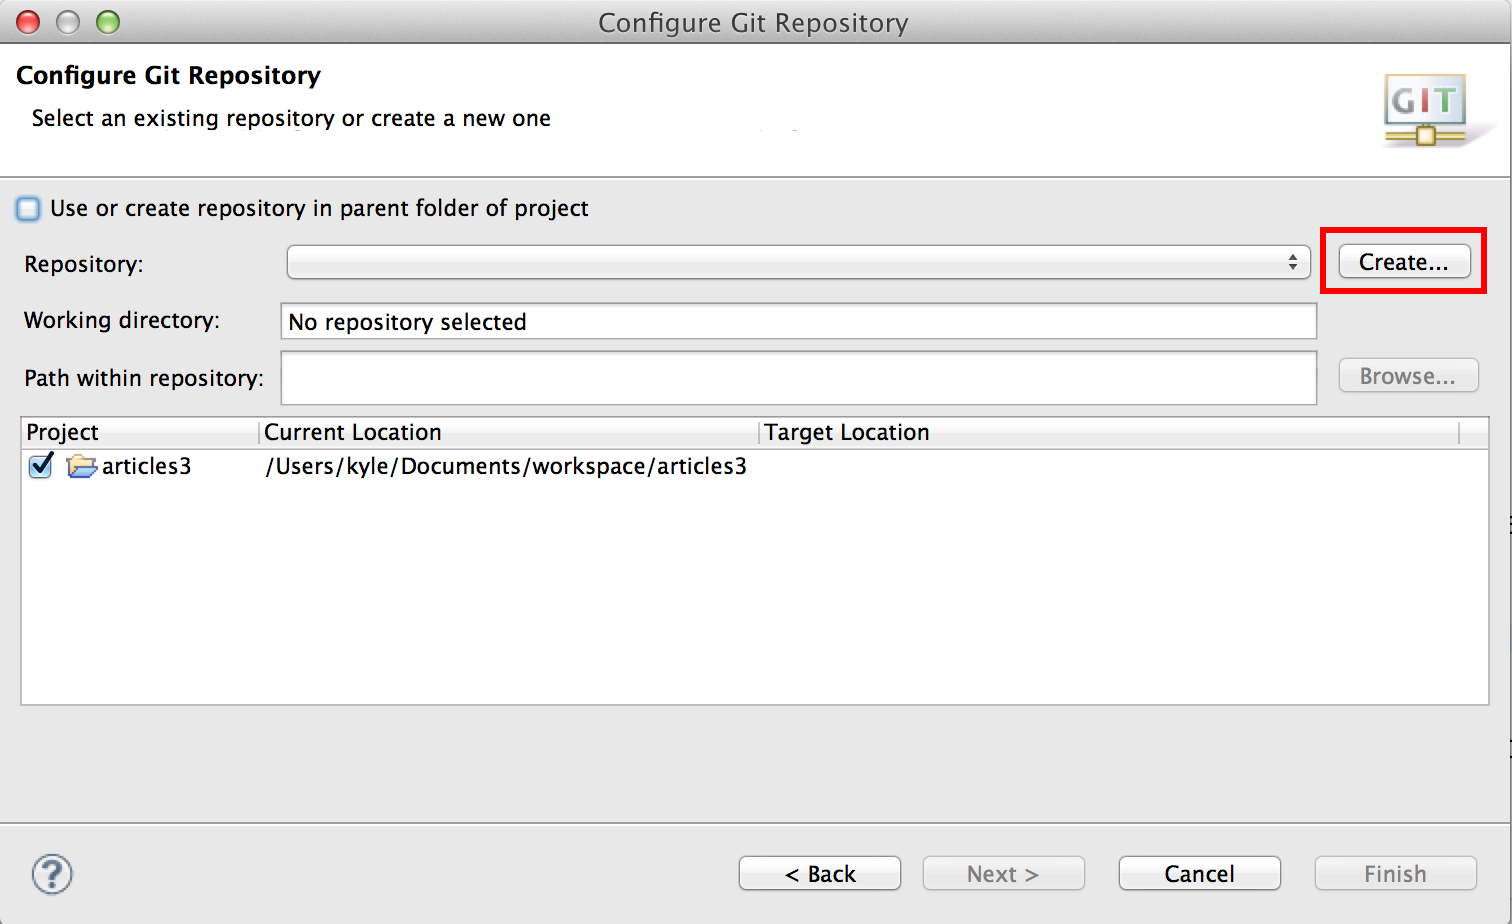
Task: Go to previous page with Back button
Action: (x=819, y=874)
